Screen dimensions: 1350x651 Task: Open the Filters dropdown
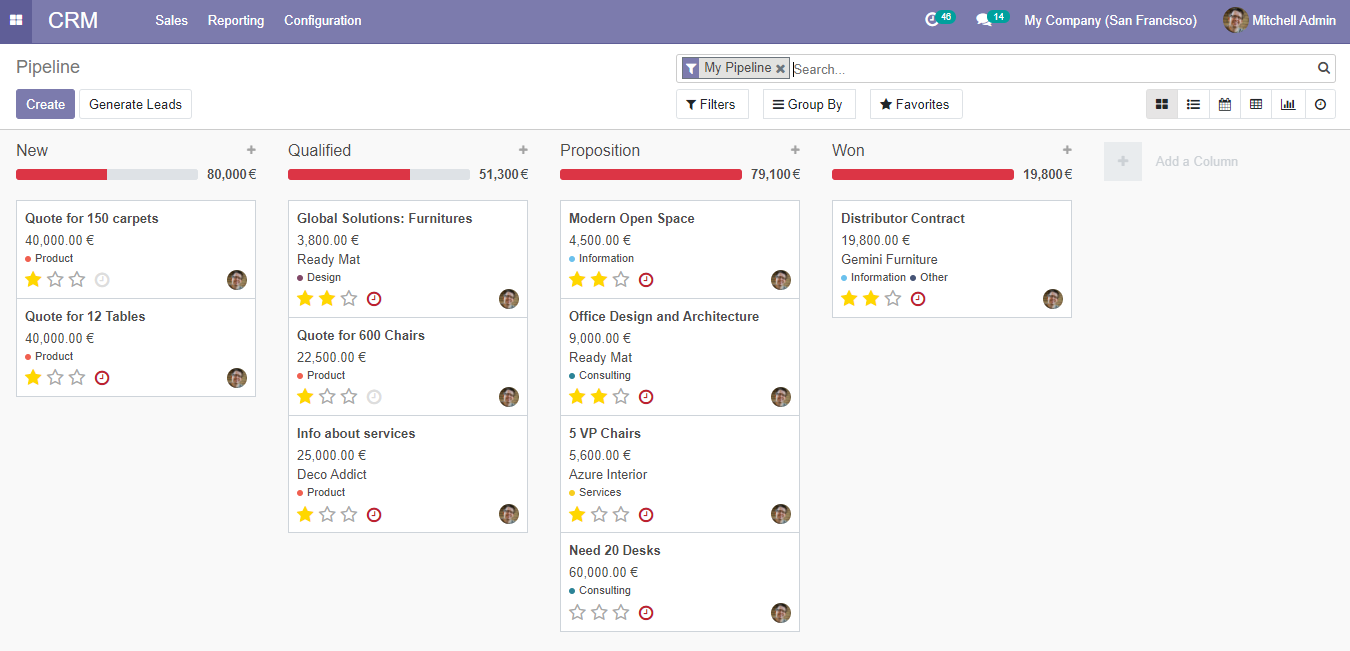tap(712, 103)
